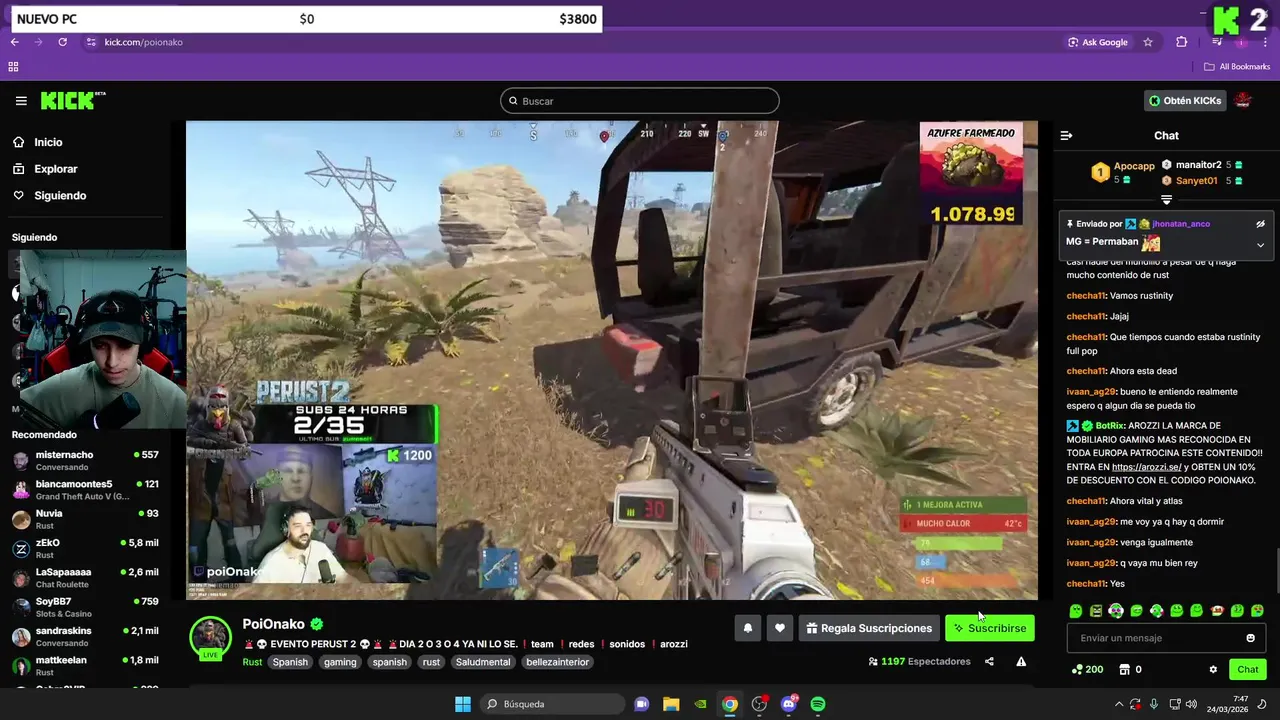
Task: Open Spotify from the taskbar
Action: 818,704
